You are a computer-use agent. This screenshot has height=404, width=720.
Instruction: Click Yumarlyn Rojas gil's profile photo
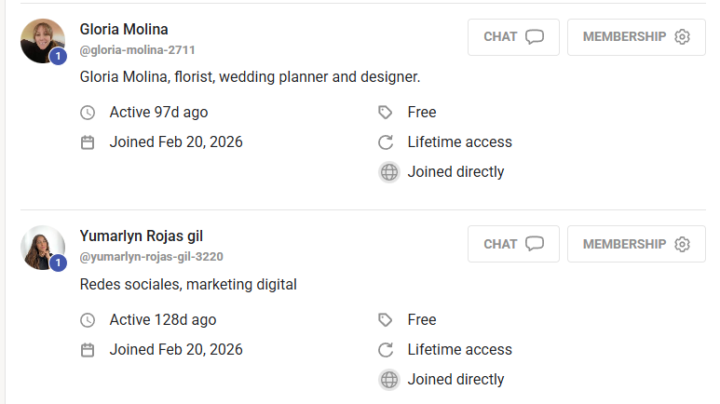pos(43,247)
